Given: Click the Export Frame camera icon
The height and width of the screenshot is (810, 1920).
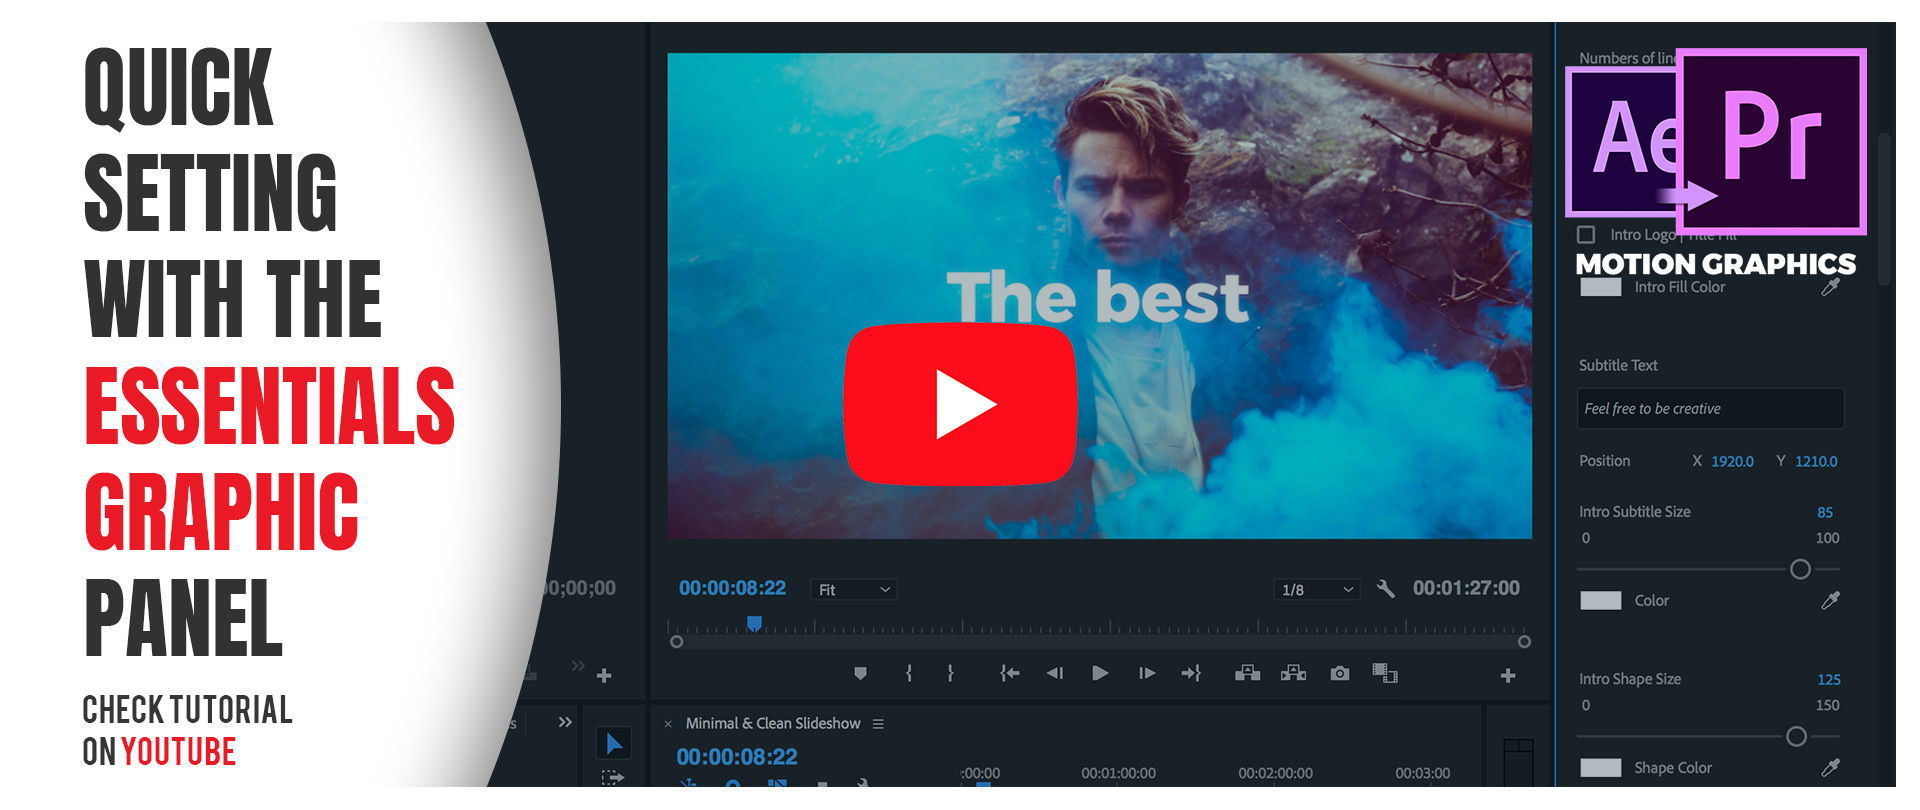Looking at the screenshot, I should [x=1340, y=674].
